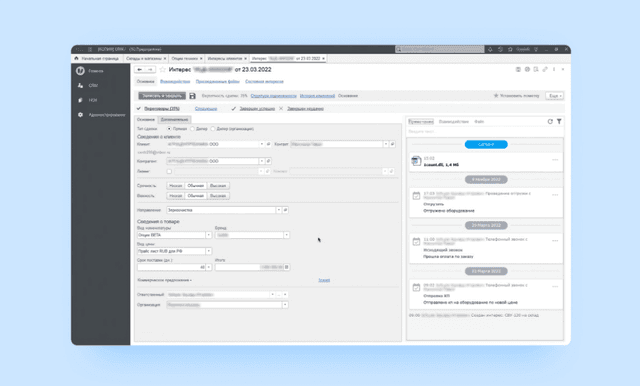Set Срочность to Обычная

click(196, 186)
